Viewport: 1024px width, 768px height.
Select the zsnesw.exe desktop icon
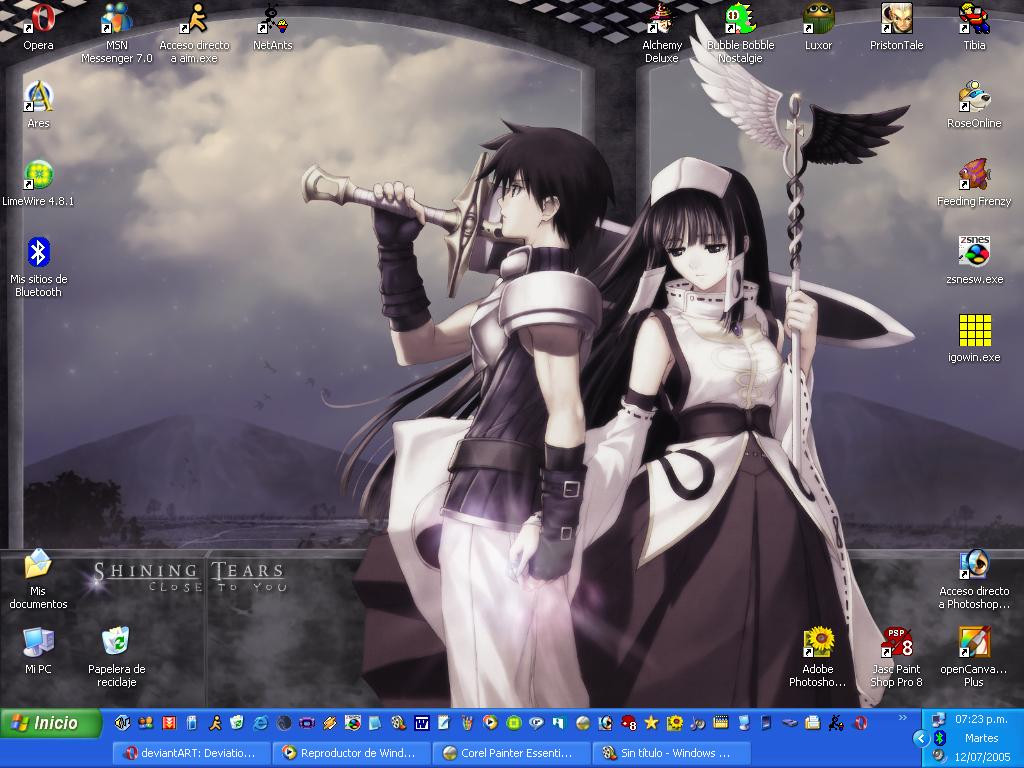(974, 261)
